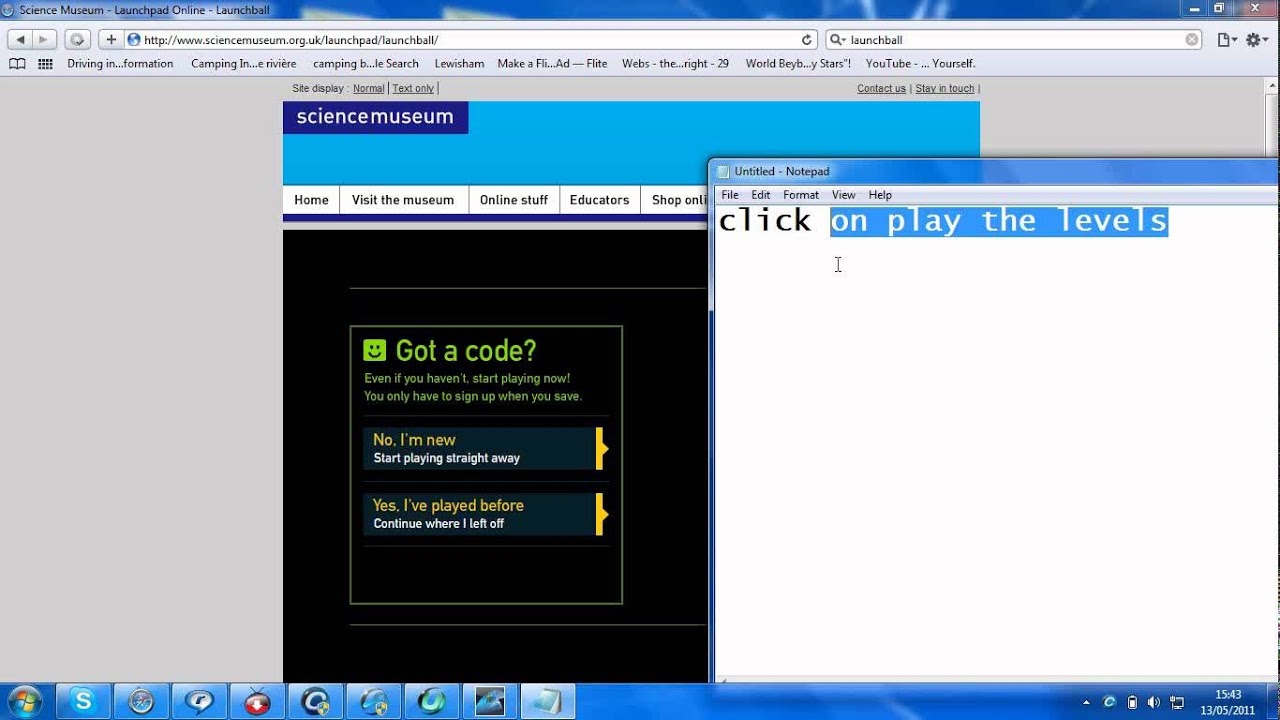Open the Webs - the...right - 29 bookmark
Screen dimensions: 1280x720
(x=675, y=63)
